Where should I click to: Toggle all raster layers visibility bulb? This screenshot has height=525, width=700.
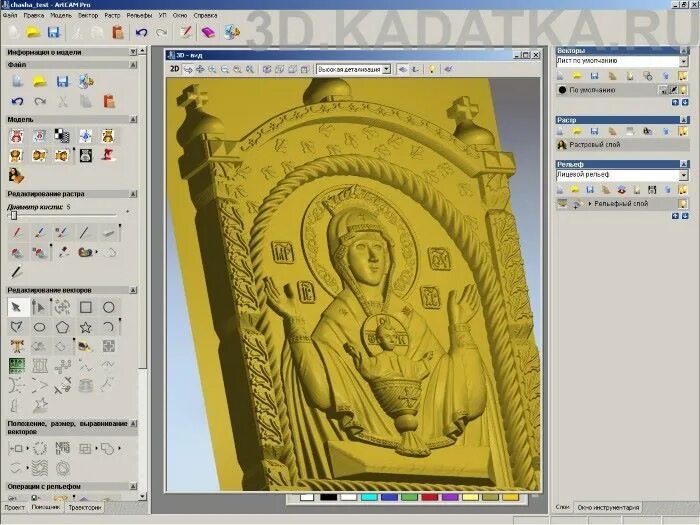tap(683, 131)
